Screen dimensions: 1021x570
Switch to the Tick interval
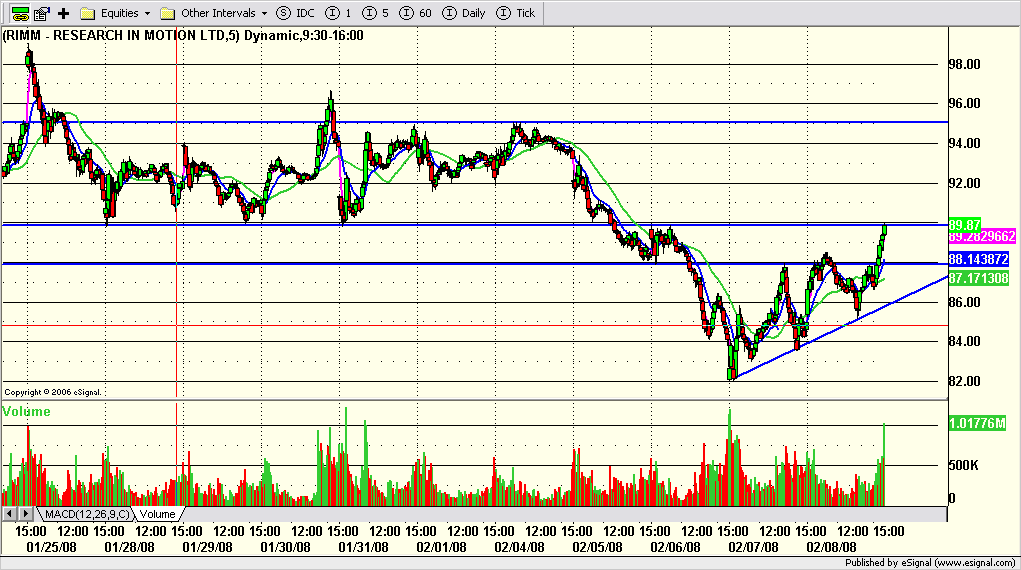point(515,13)
